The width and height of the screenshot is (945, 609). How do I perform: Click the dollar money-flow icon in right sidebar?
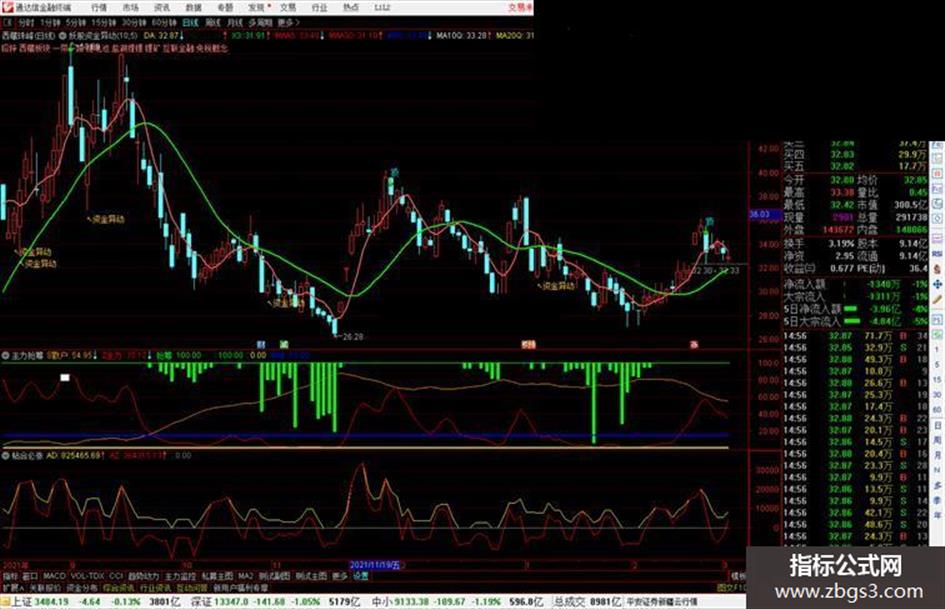point(937,268)
